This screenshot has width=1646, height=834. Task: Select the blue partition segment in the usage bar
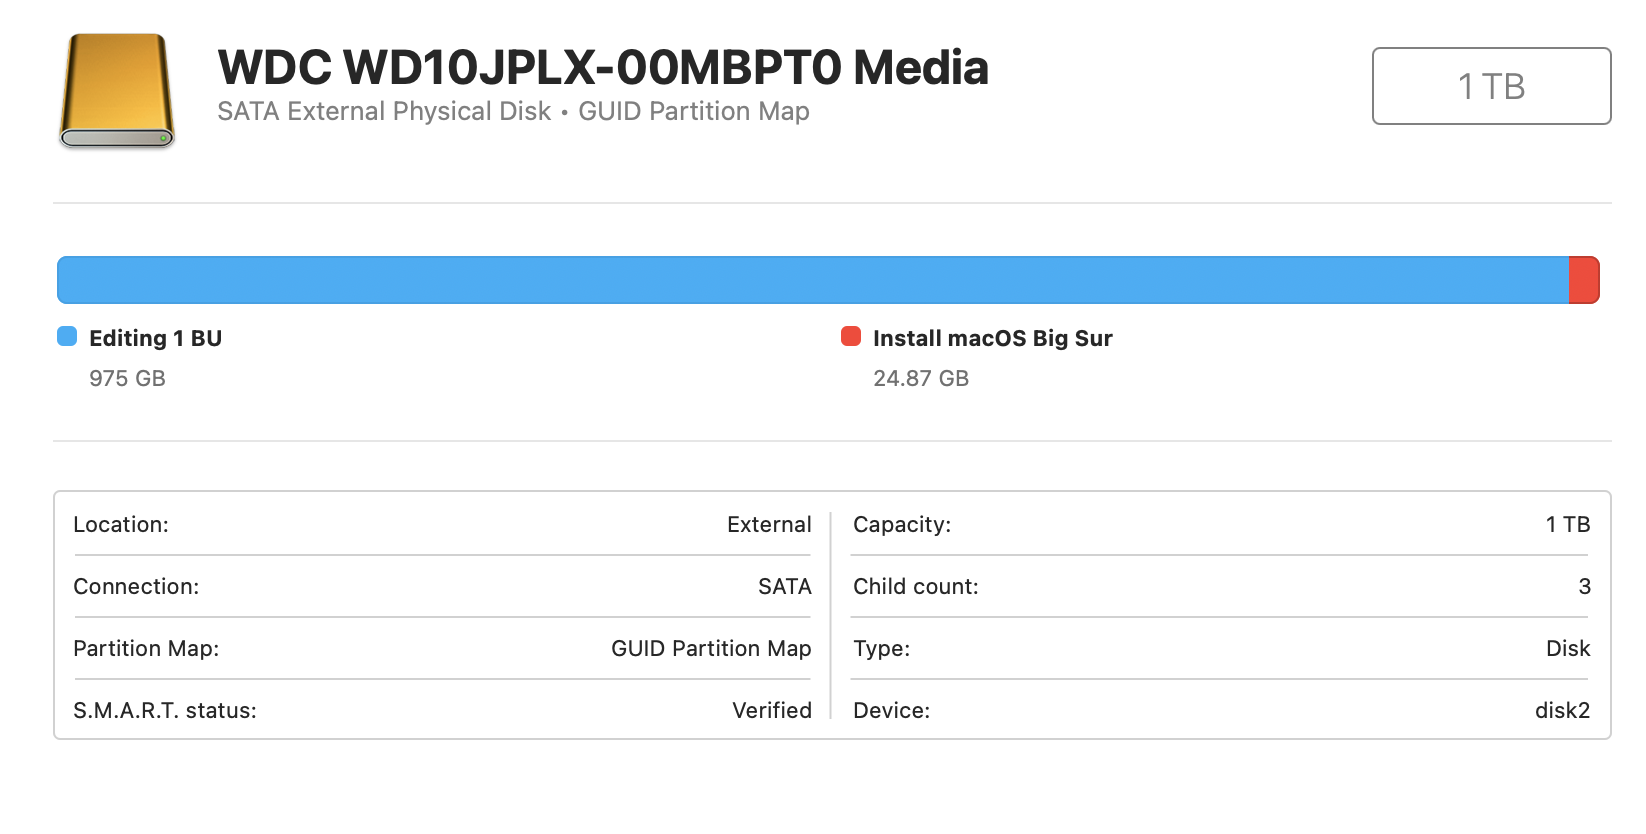812,280
